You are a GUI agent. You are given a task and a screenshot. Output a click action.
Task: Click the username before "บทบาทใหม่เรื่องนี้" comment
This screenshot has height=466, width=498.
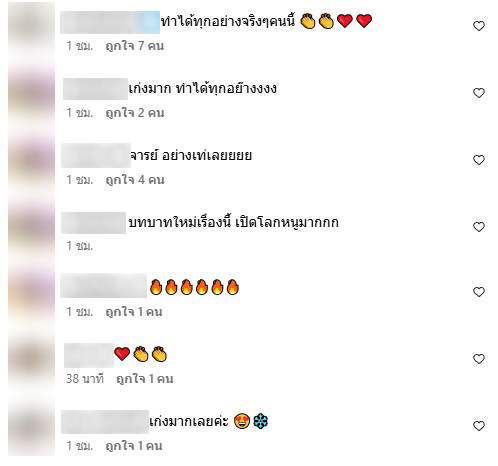(x=93, y=223)
